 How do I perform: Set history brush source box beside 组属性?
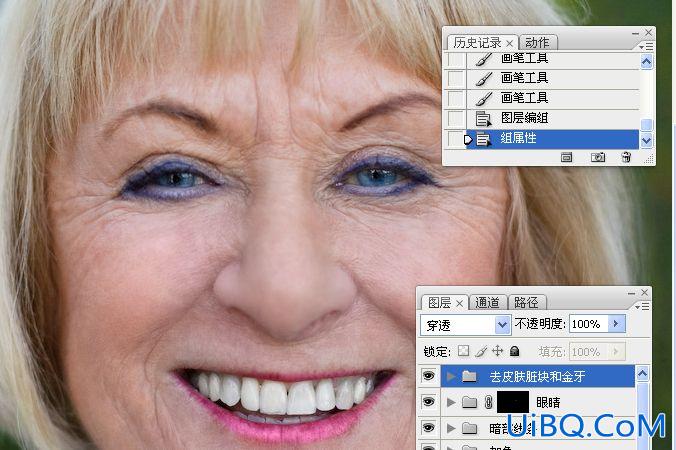pos(455,139)
